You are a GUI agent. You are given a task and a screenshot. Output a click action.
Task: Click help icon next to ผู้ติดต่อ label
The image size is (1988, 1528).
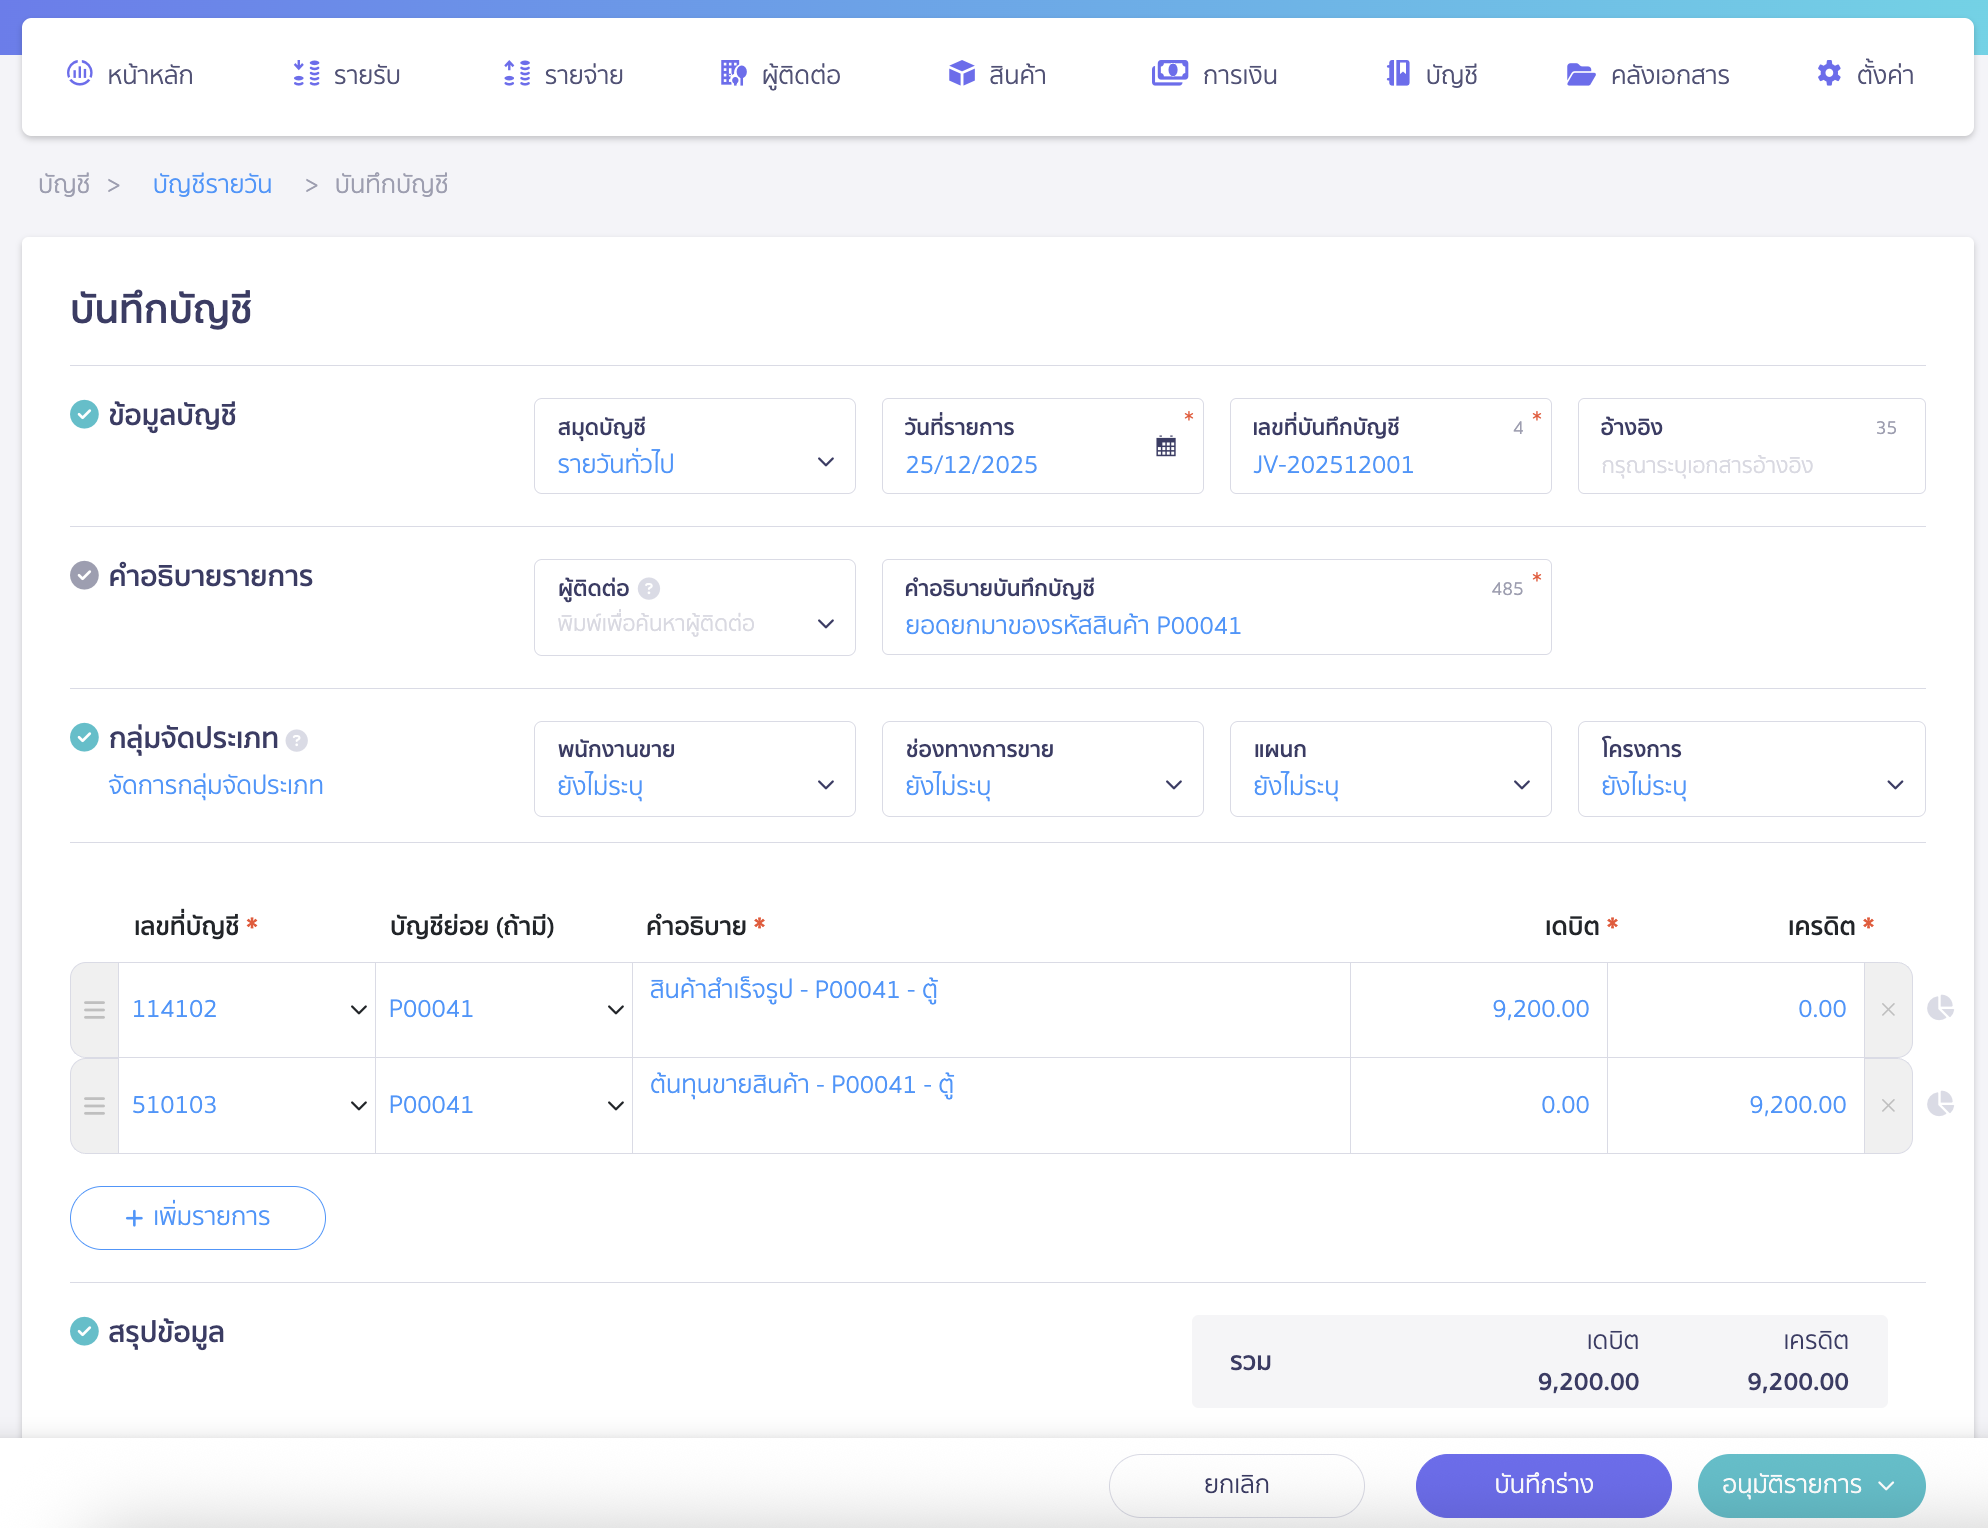(649, 589)
